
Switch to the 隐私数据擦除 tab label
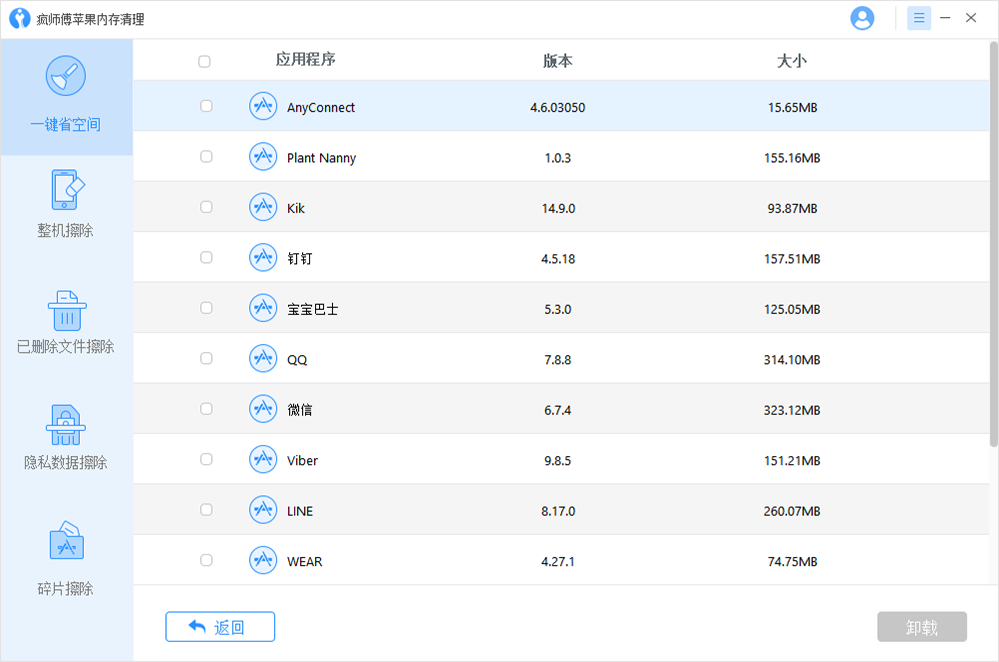(66, 463)
